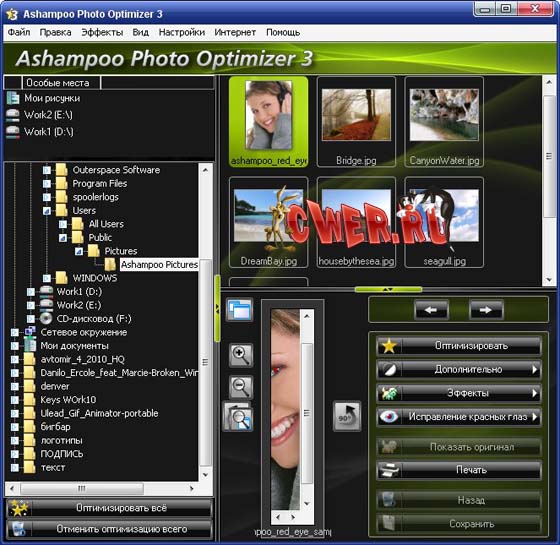Screen dimensions: 560x545
Task: Click the zoom in magnifier icon
Action: 241,355
